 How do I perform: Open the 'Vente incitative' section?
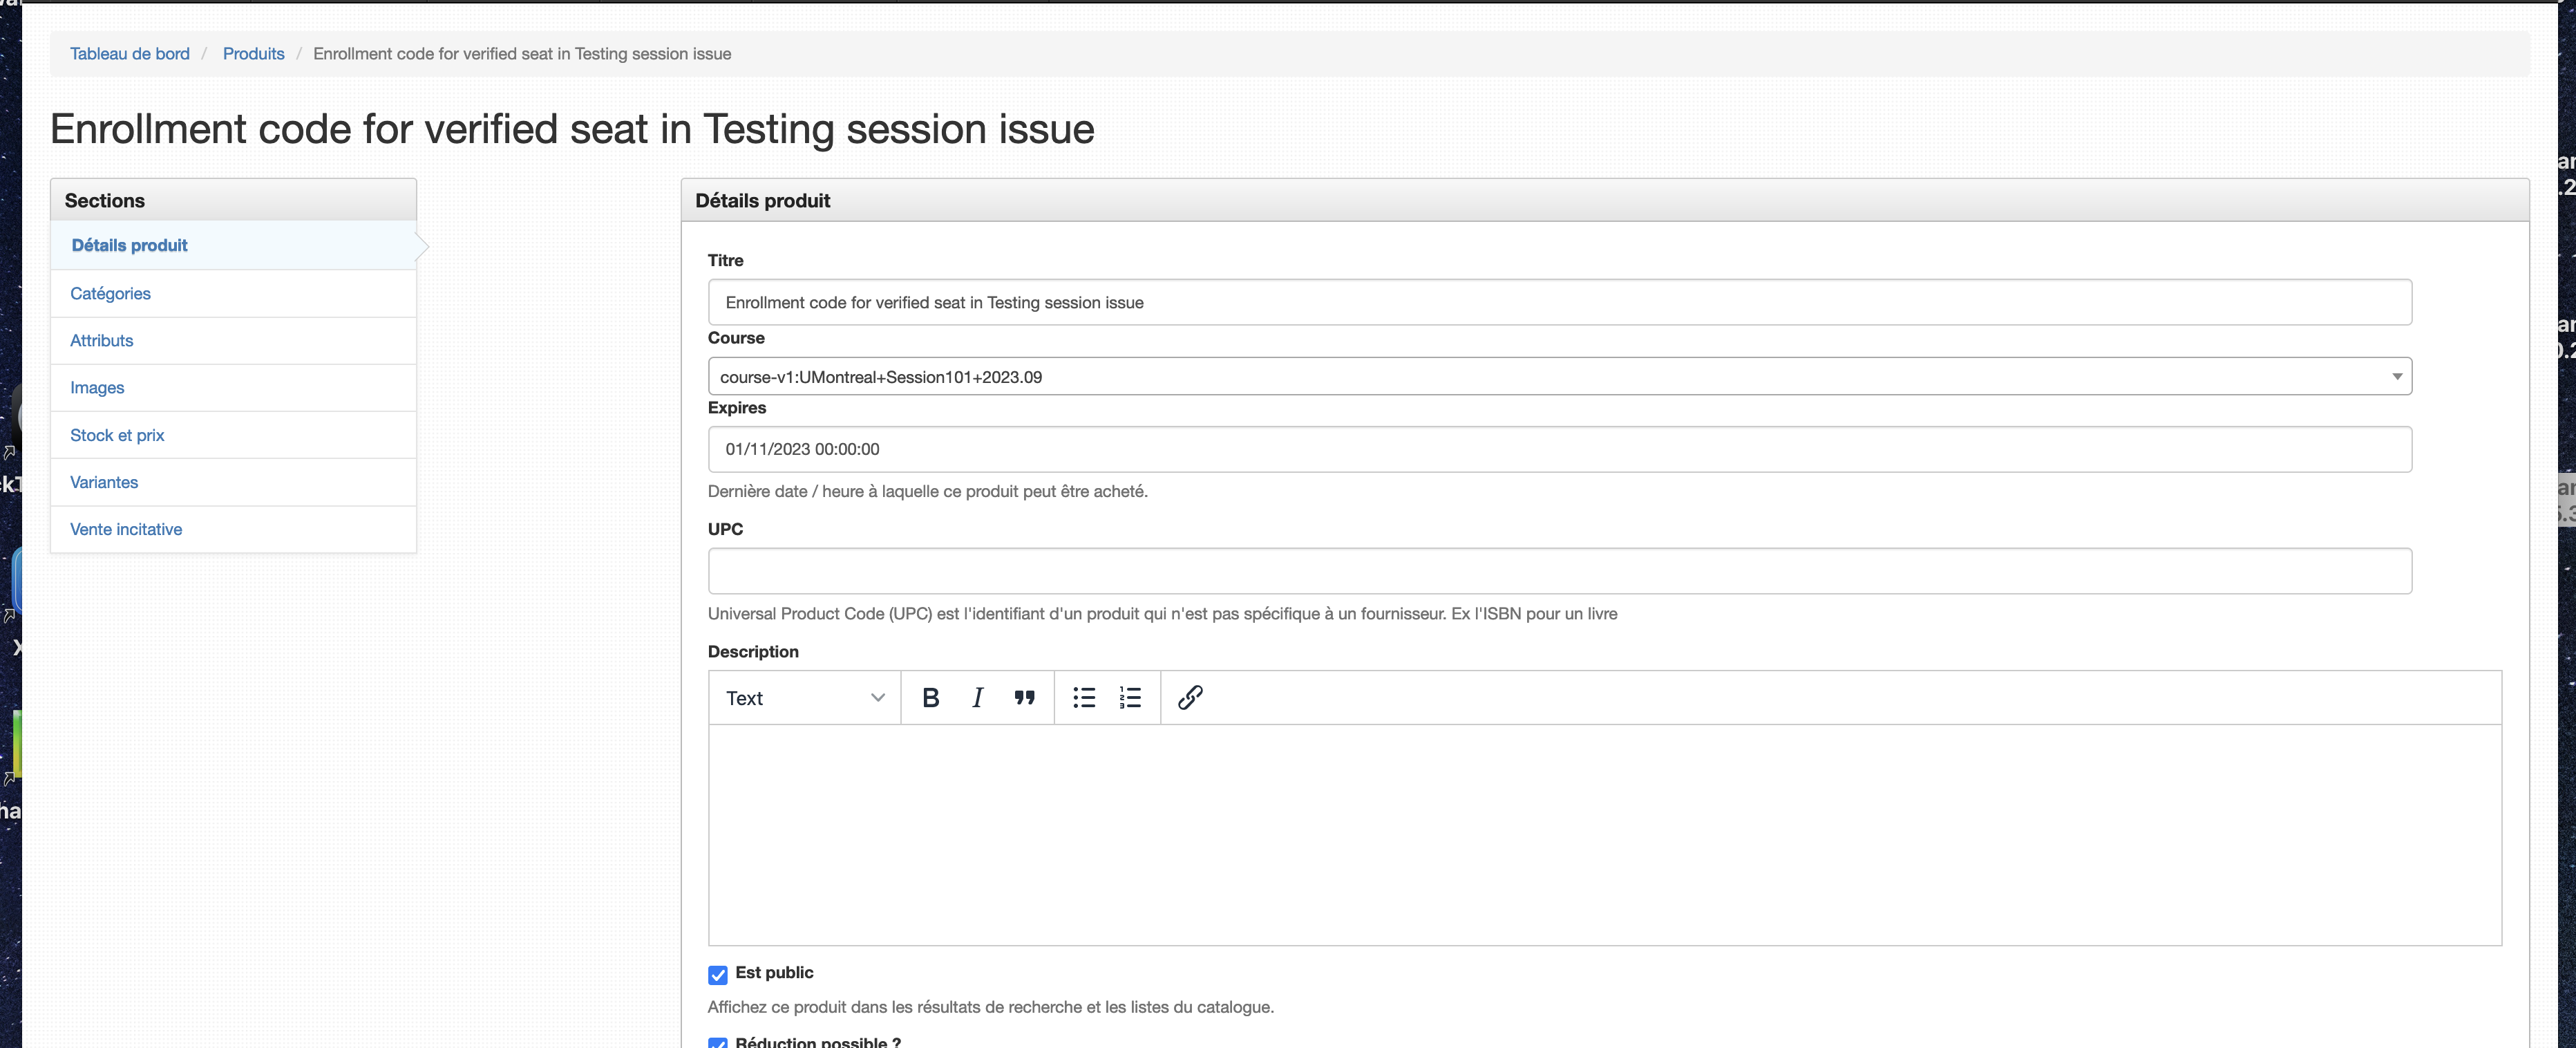(126, 529)
